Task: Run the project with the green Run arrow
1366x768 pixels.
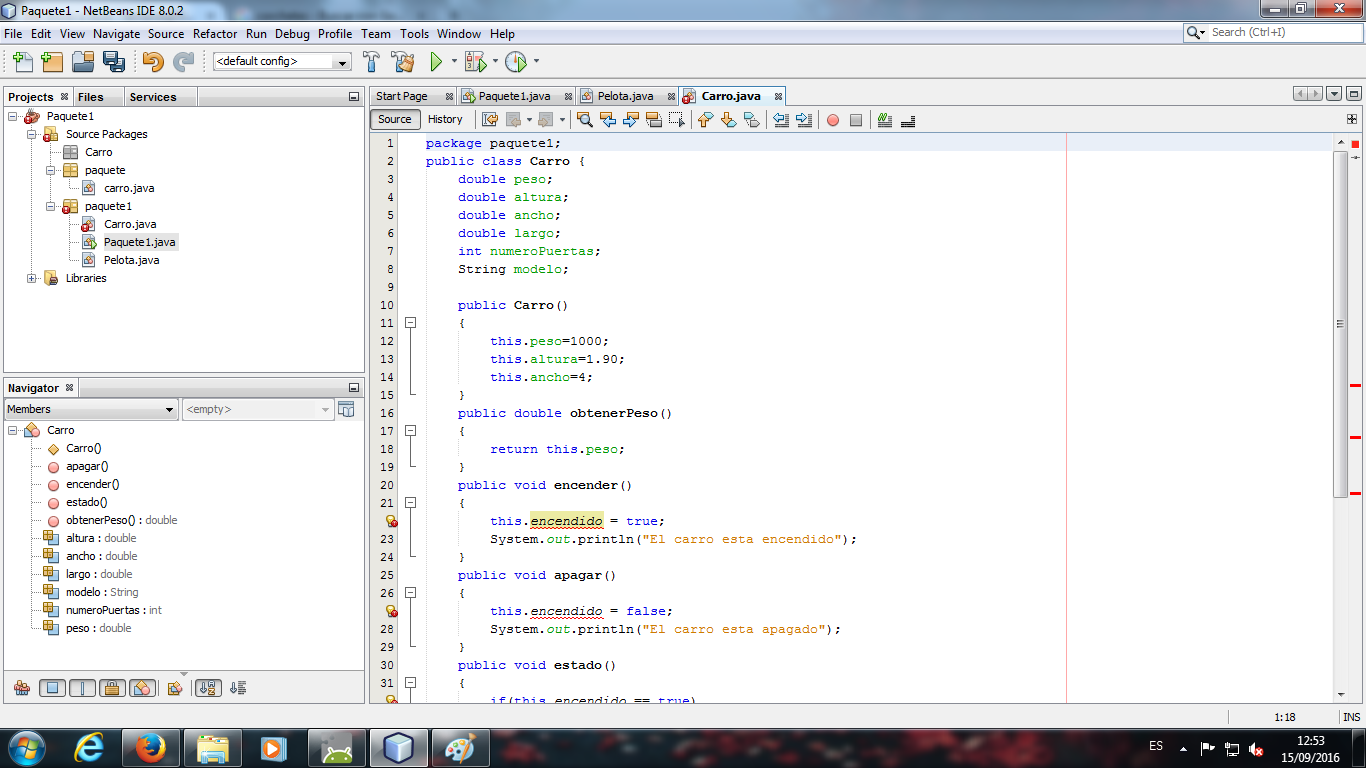Action: [x=437, y=61]
